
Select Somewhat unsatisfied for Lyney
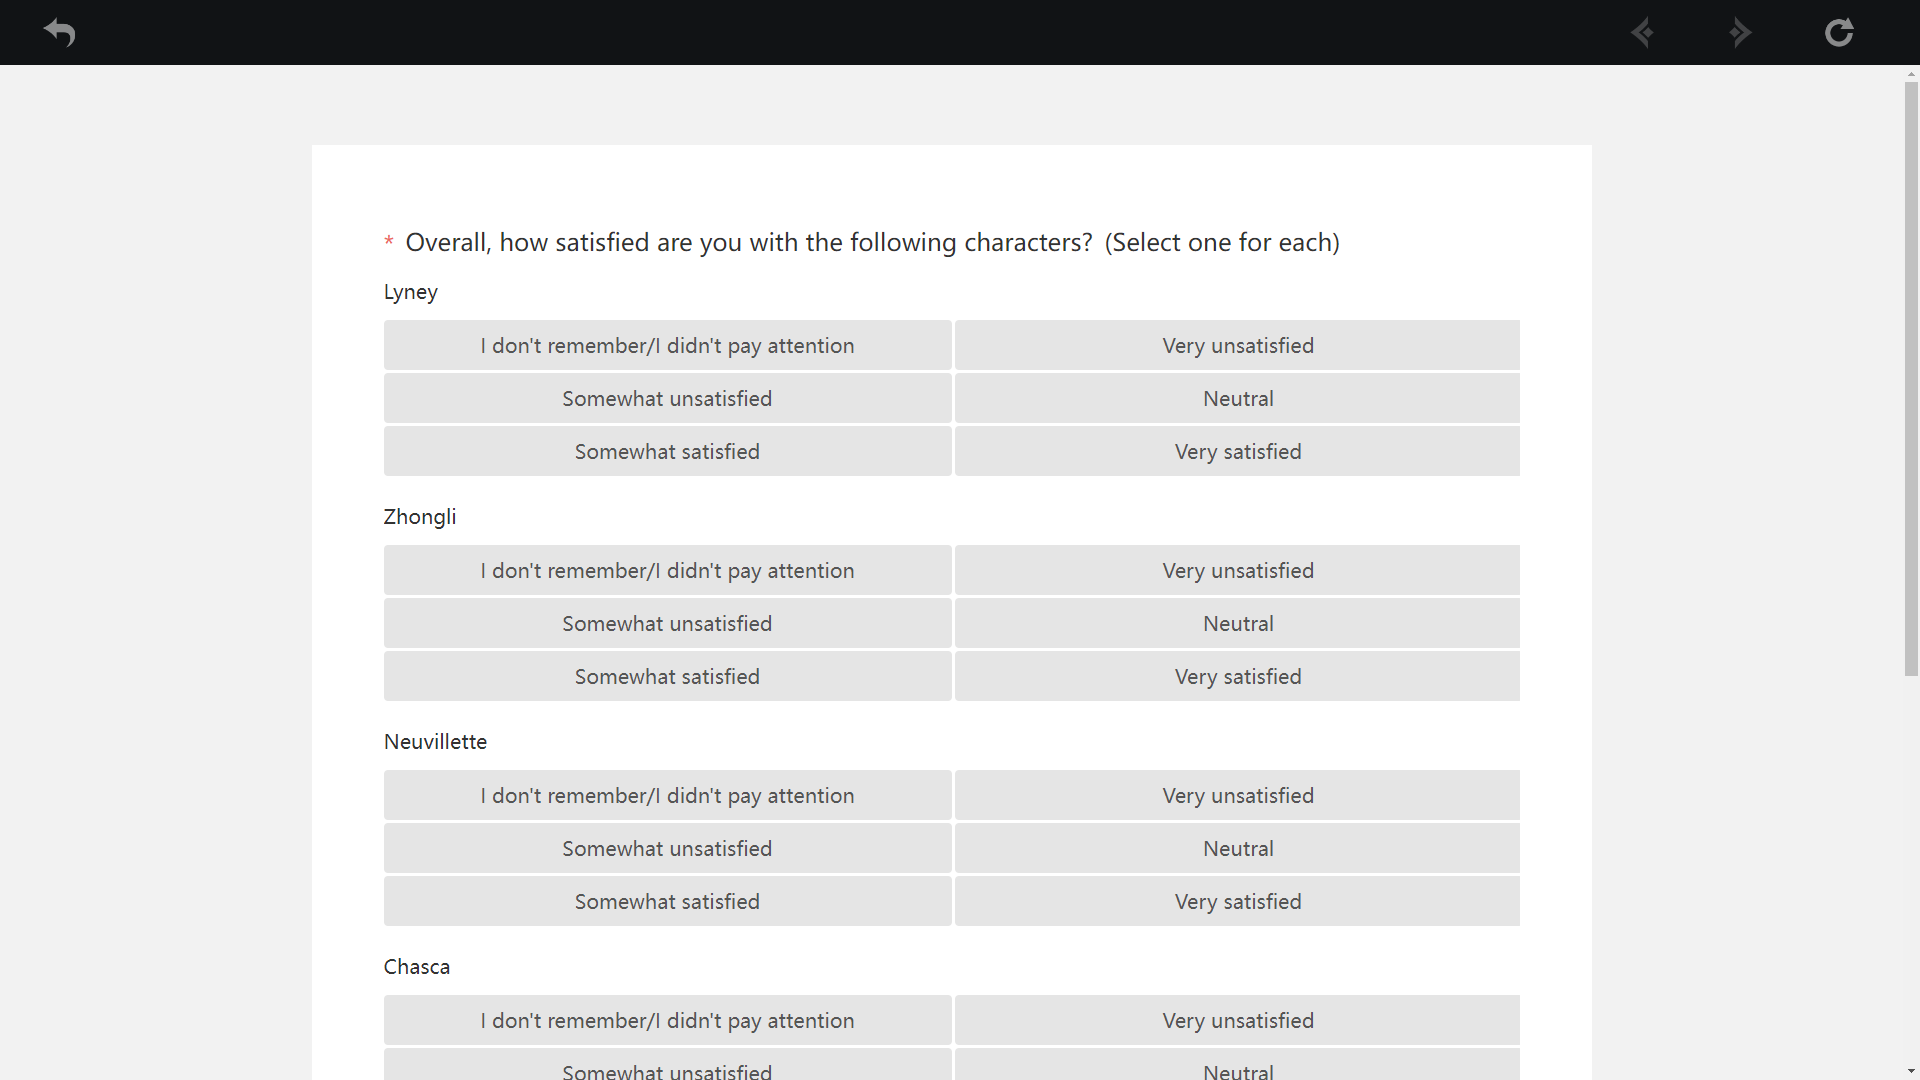(x=667, y=399)
